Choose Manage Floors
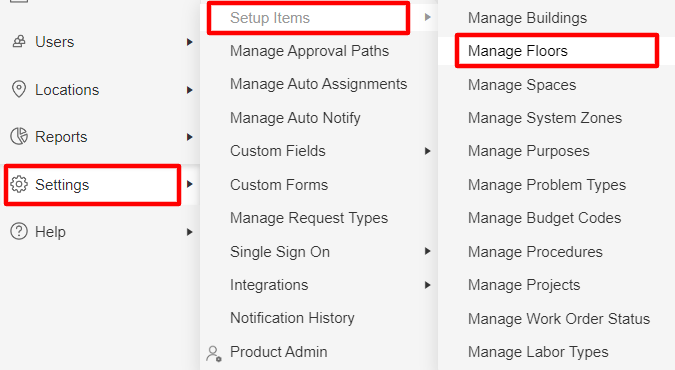The width and height of the screenshot is (675, 370). coord(518,51)
